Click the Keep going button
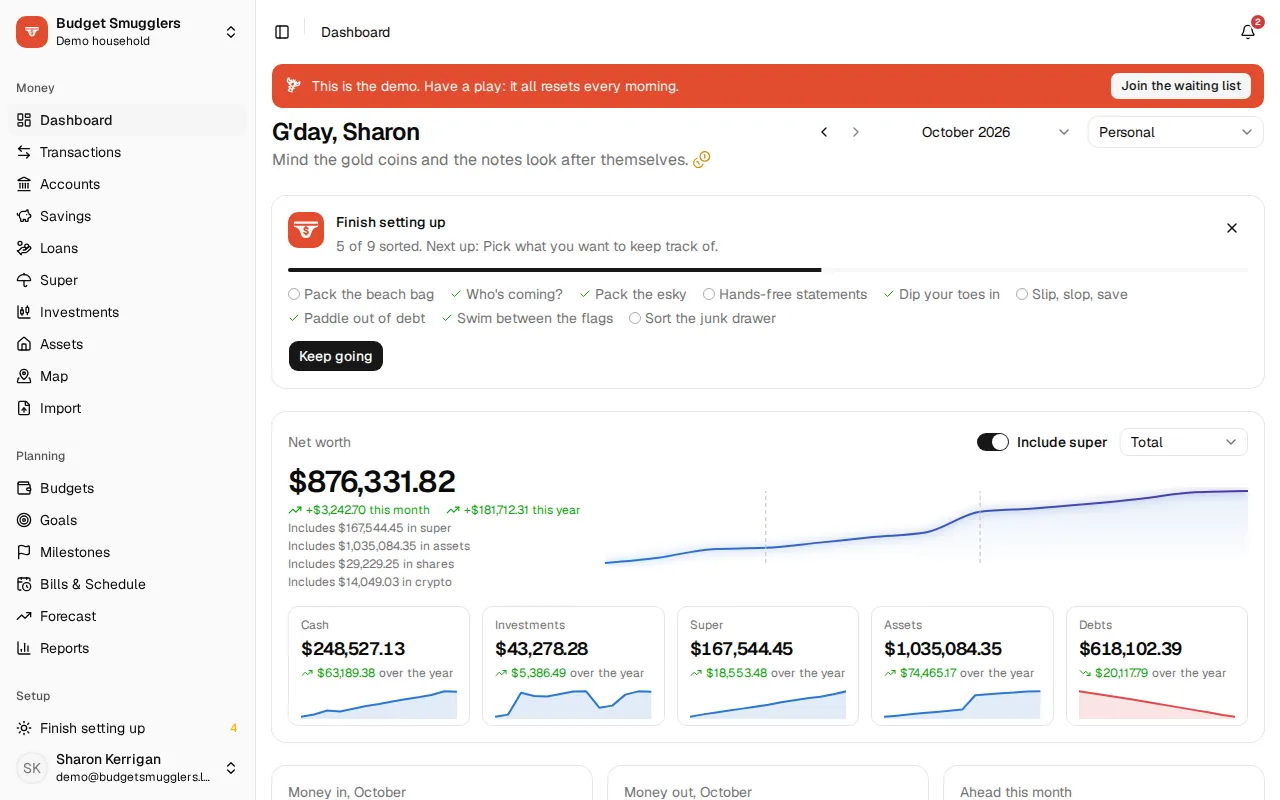The height and width of the screenshot is (800, 1280). coord(336,356)
